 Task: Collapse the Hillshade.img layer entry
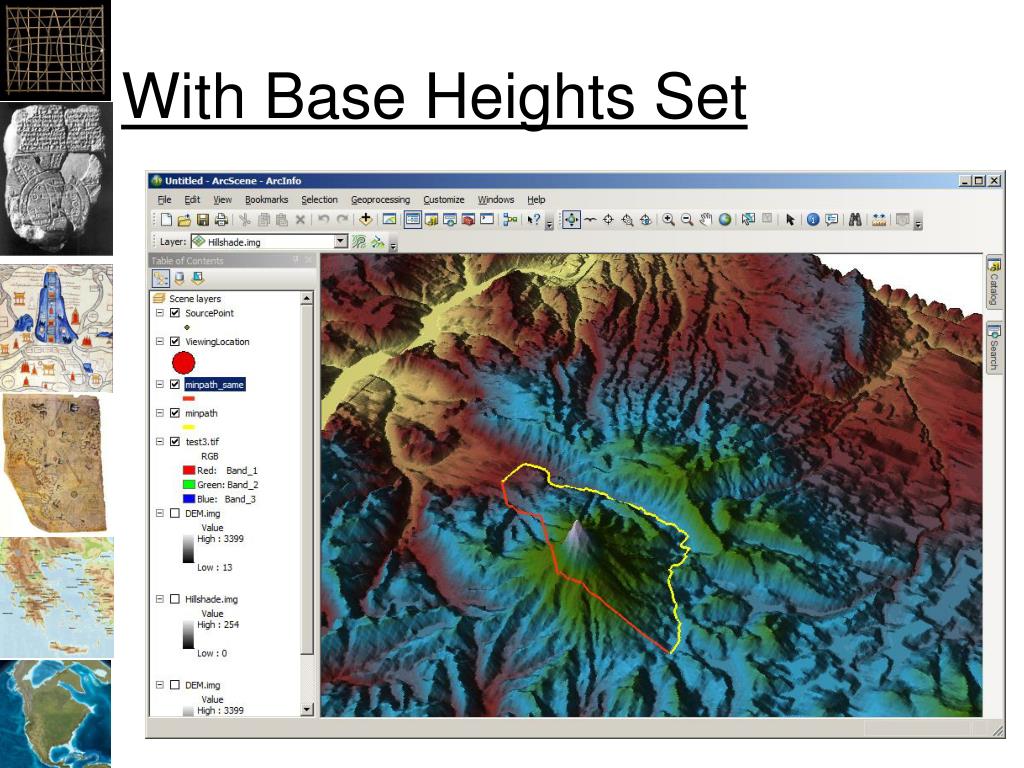(x=159, y=599)
